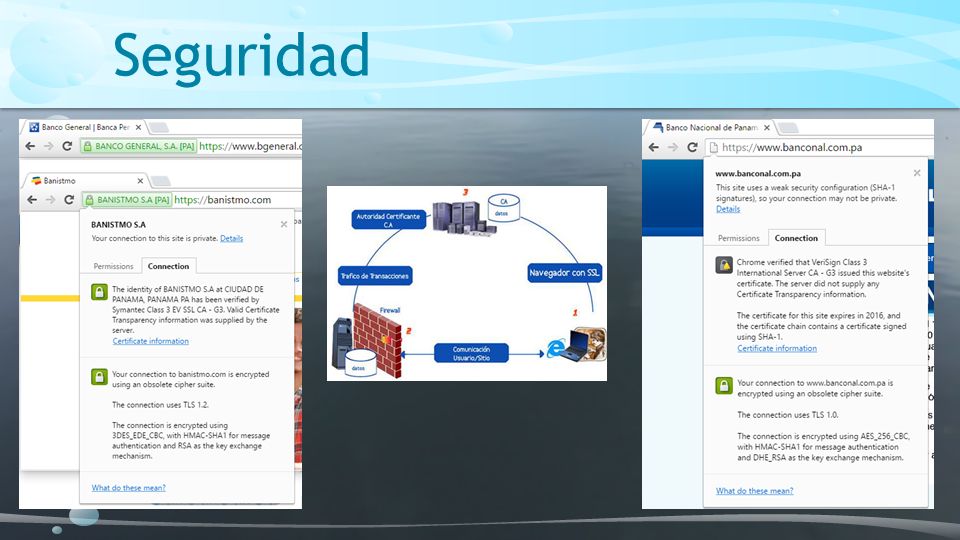Click Autoridad Certificante CA label in diagram
Viewport: 960px width, 540px height.
click(388, 220)
